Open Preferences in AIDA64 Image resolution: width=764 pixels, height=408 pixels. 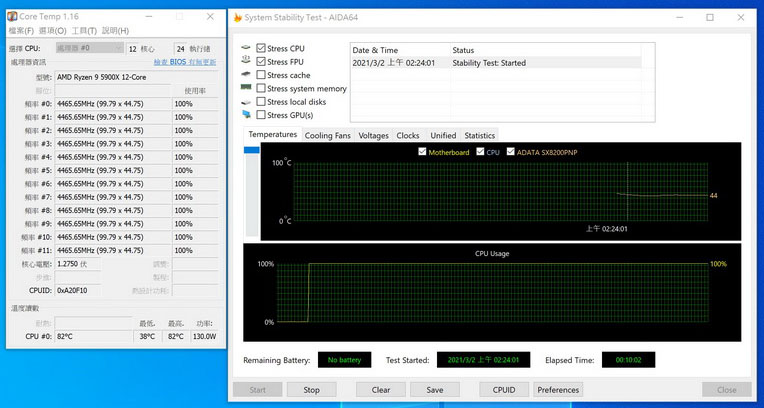558,389
